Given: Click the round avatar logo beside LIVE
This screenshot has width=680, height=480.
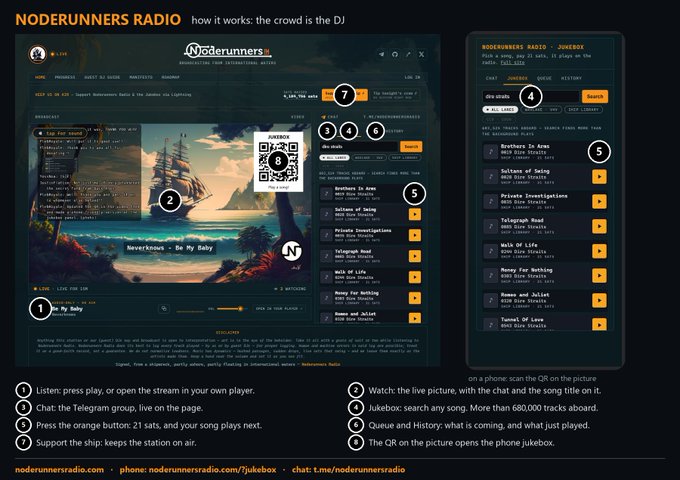Looking at the screenshot, I should coord(37,54).
